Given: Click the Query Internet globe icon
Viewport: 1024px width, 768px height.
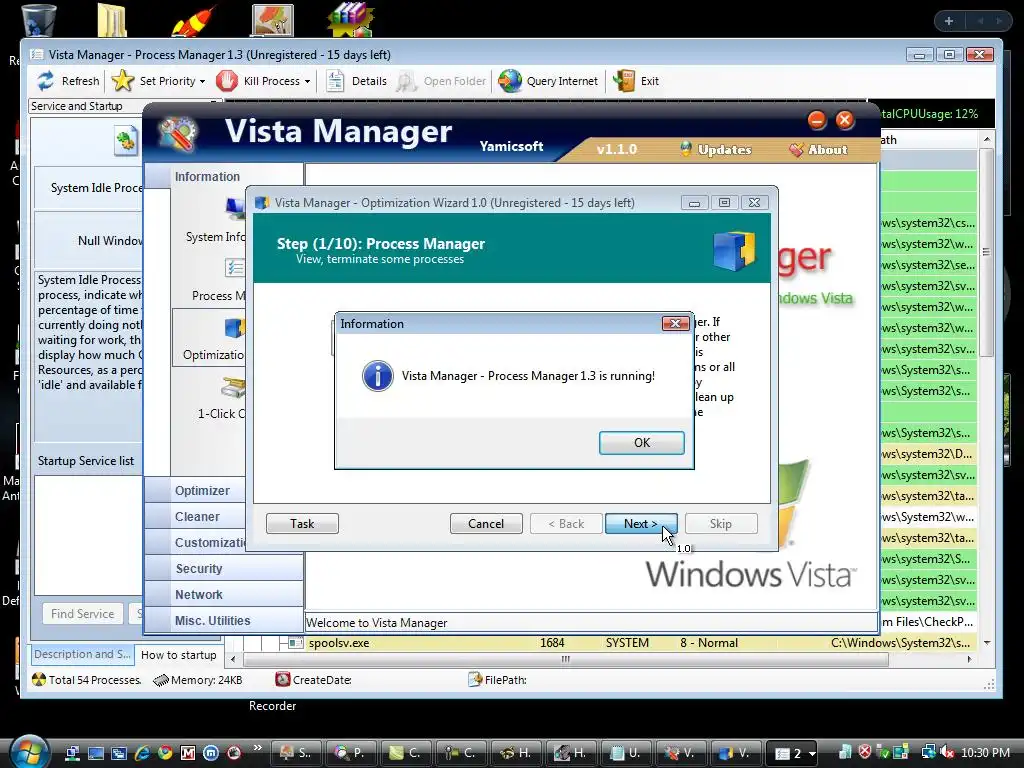Looking at the screenshot, I should pos(510,81).
